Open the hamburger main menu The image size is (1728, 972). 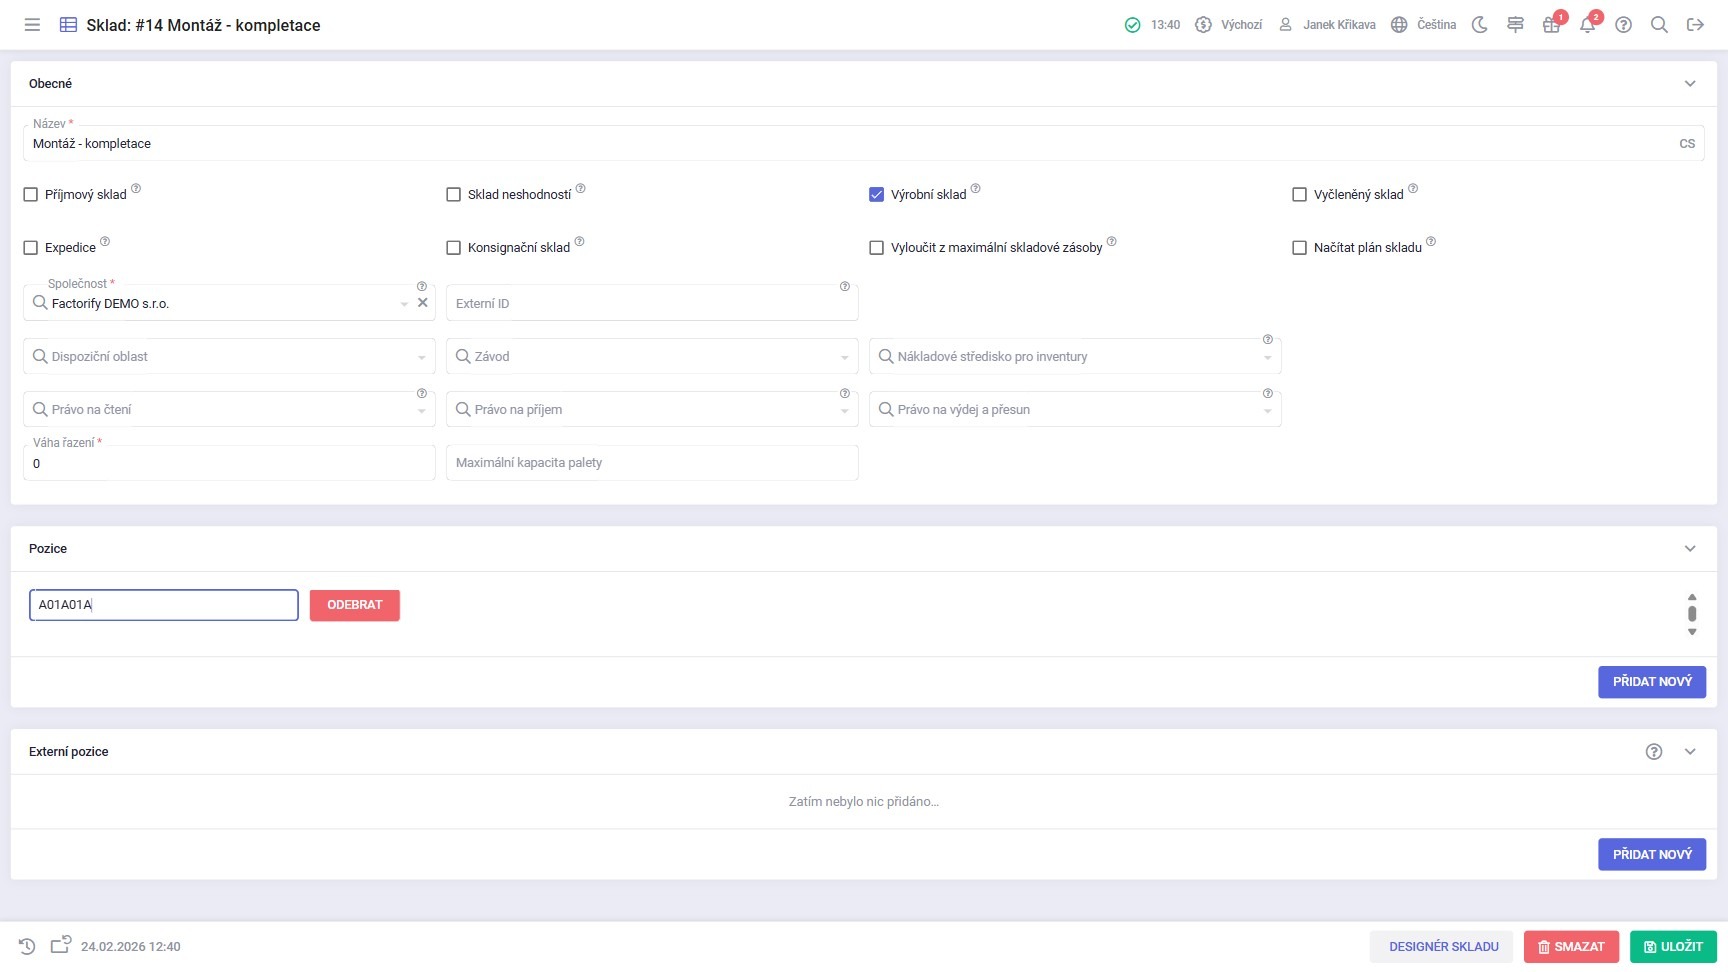point(32,25)
